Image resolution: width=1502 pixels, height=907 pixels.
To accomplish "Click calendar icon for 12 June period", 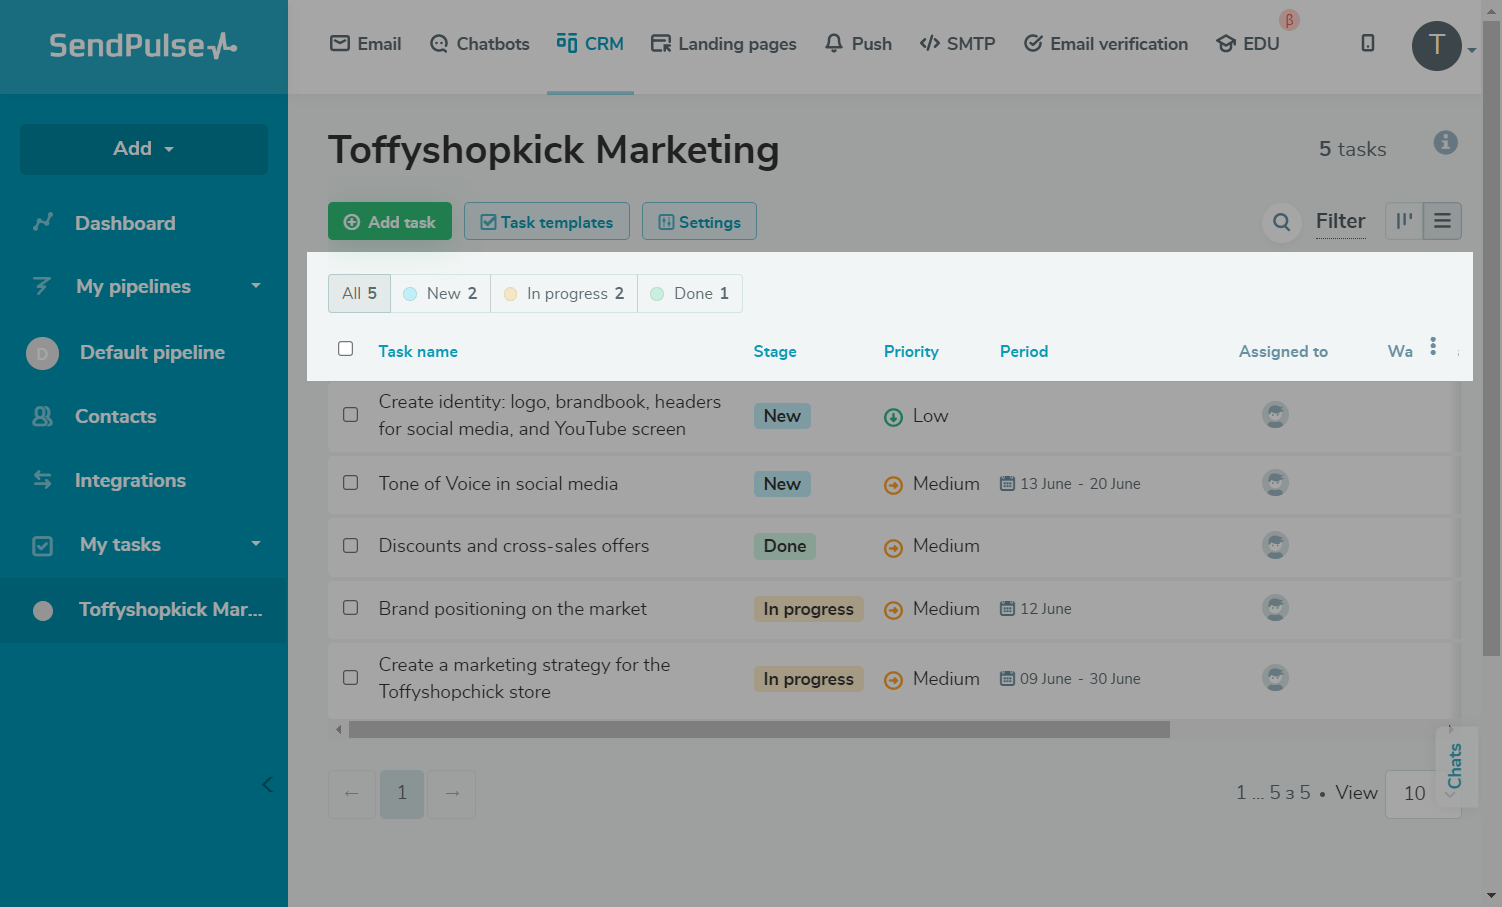I will (1007, 608).
